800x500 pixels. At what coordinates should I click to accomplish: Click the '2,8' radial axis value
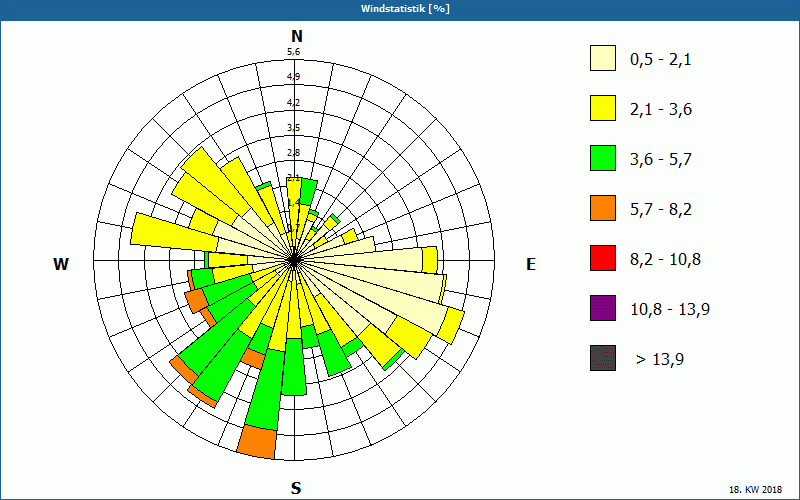293,153
